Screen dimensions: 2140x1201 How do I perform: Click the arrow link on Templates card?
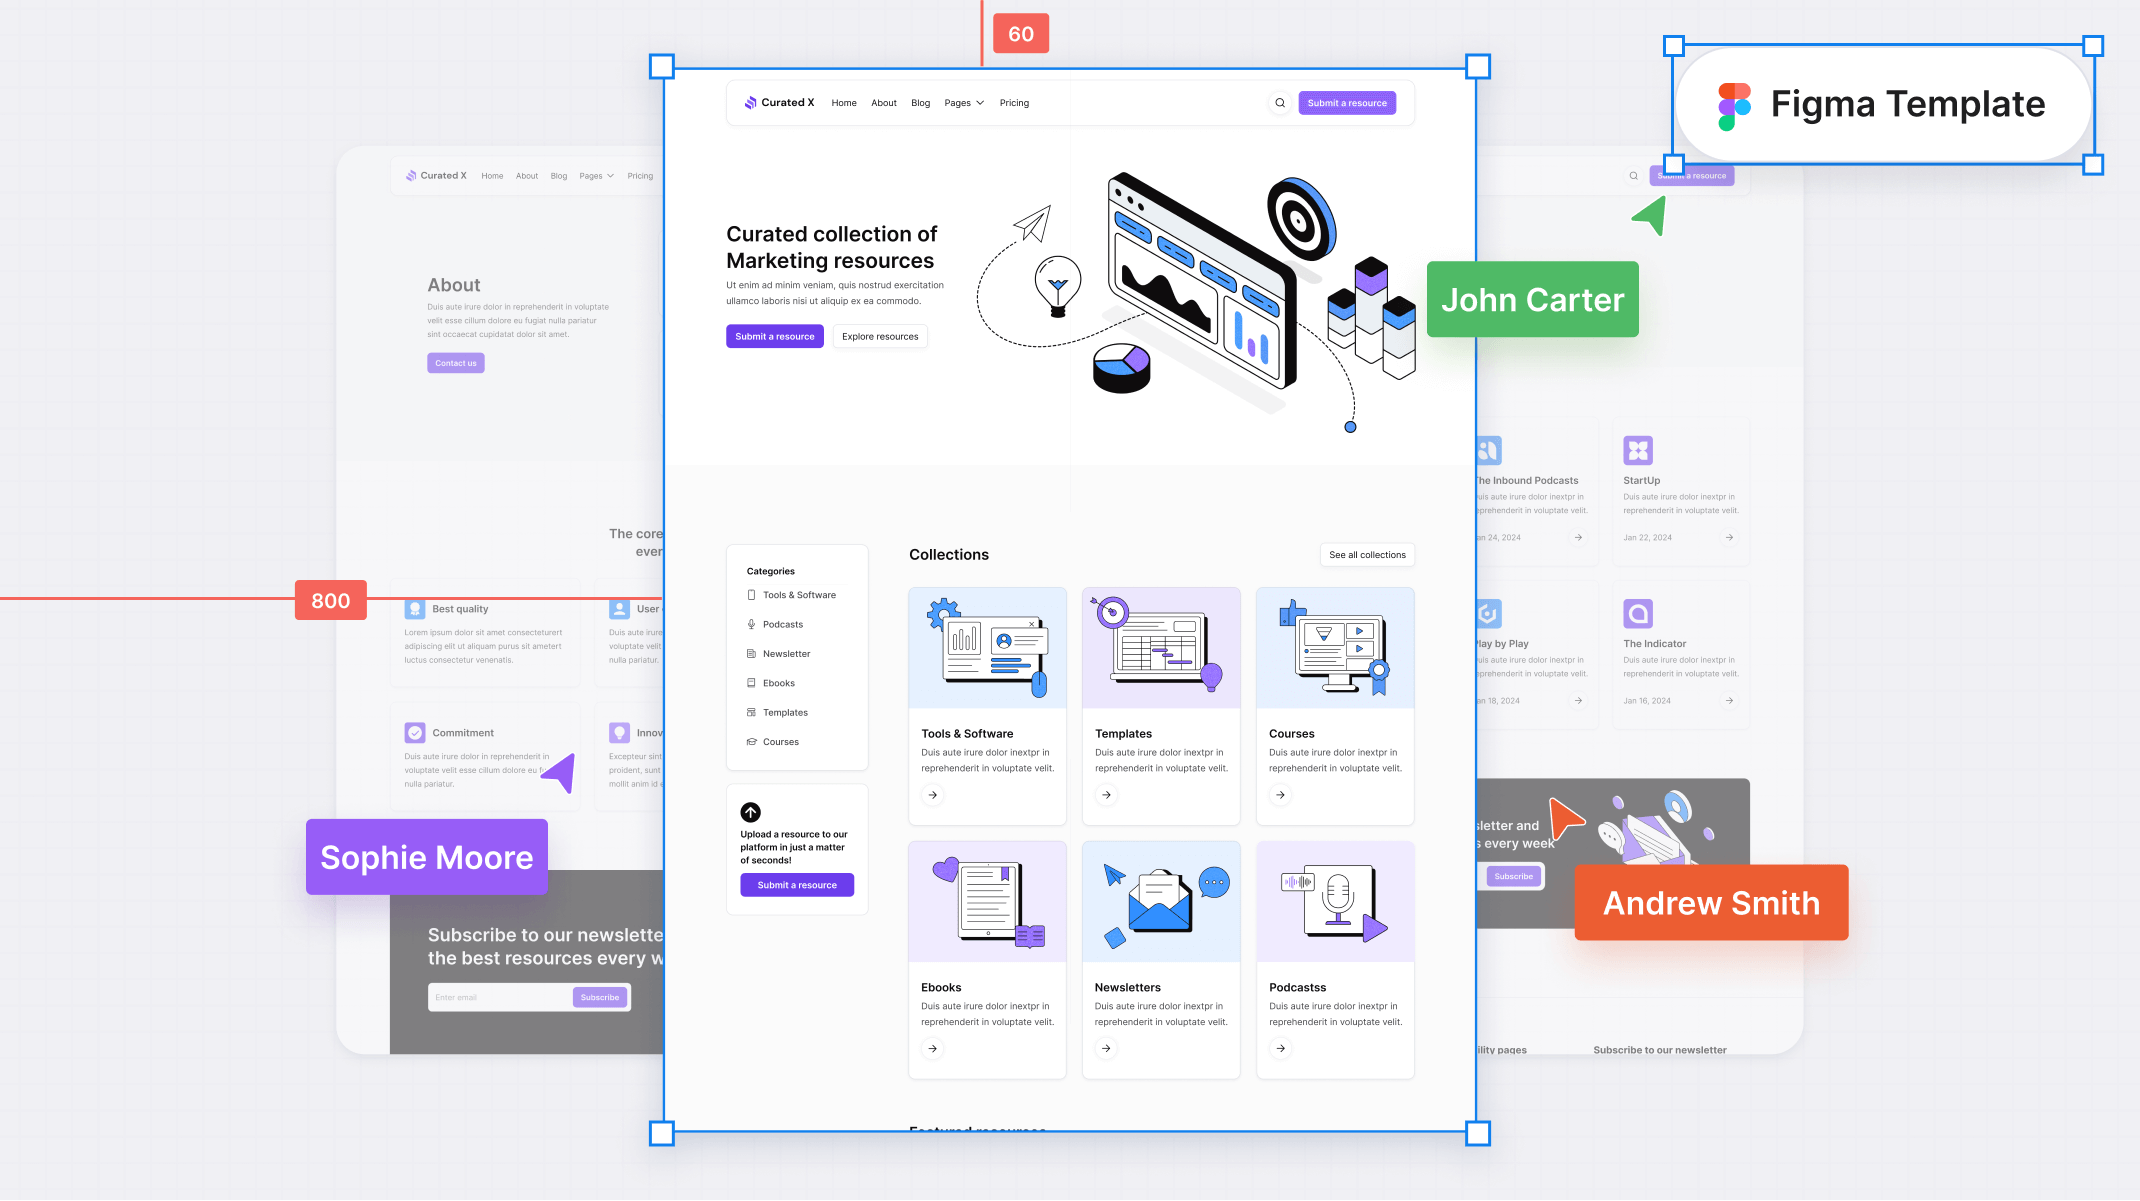point(1105,795)
